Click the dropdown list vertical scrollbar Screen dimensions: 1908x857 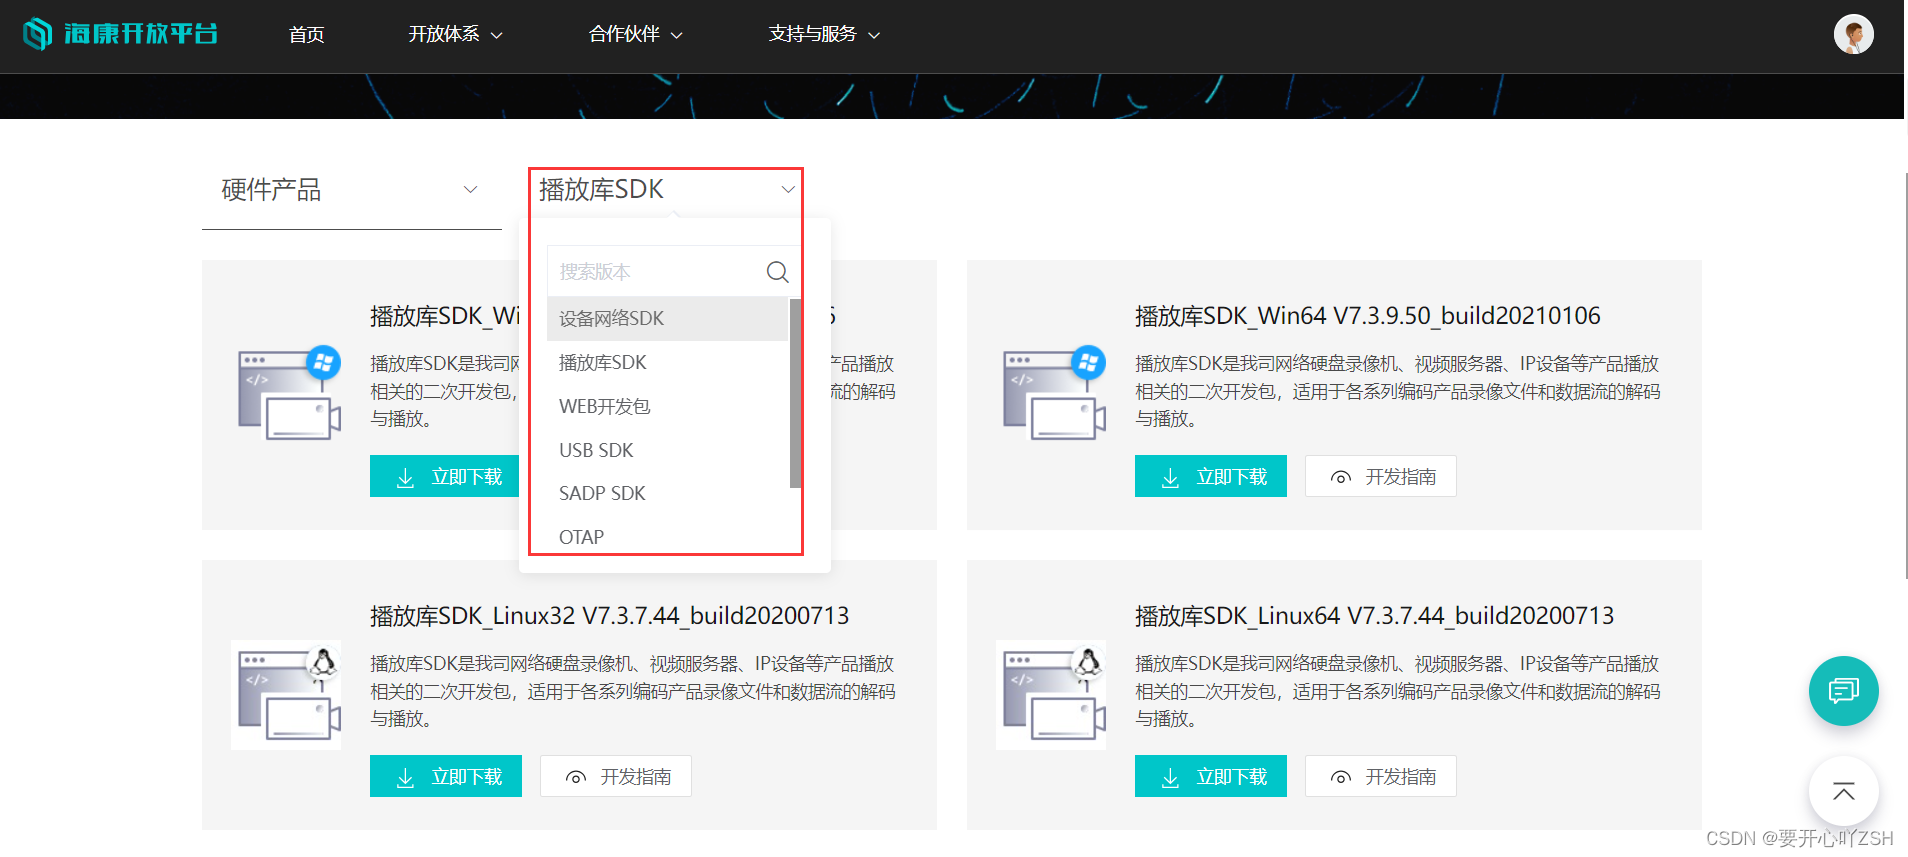point(795,393)
